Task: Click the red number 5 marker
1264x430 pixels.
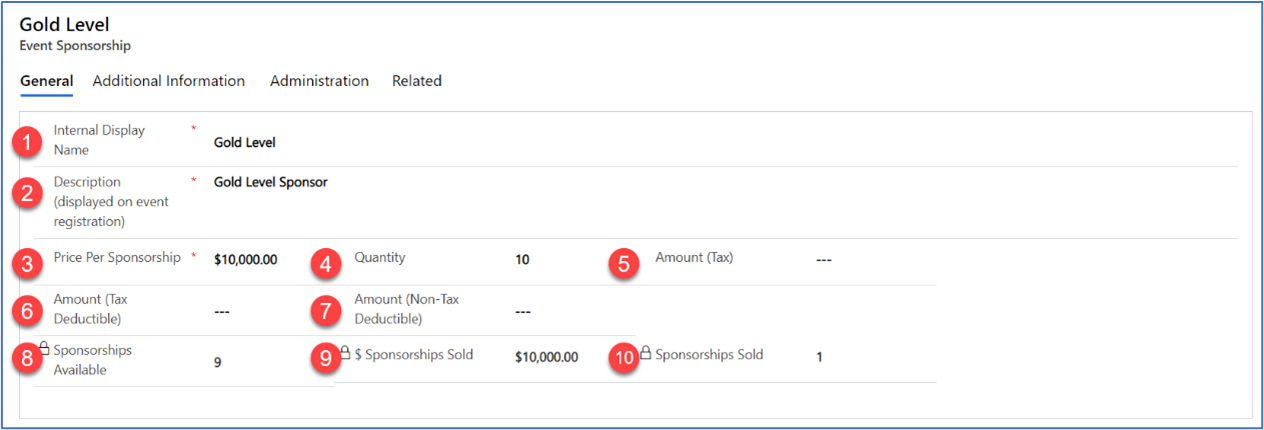Action: [x=624, y=264]
